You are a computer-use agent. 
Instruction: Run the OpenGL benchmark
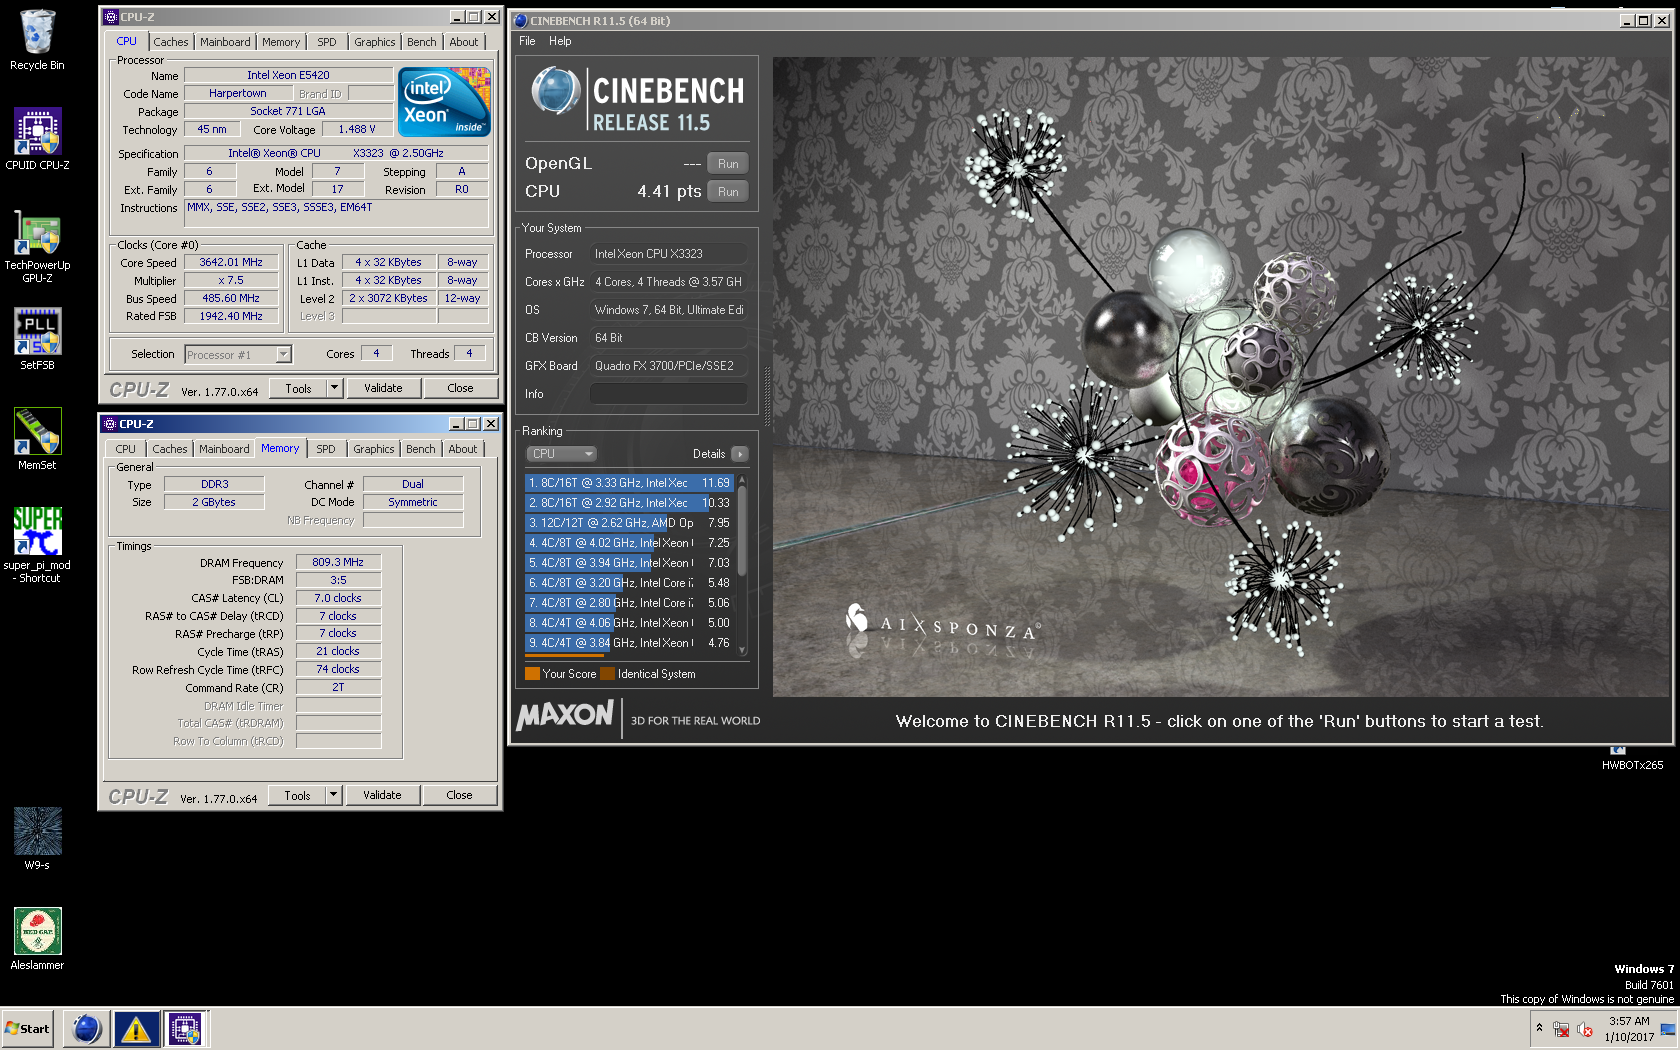(728, 164)
